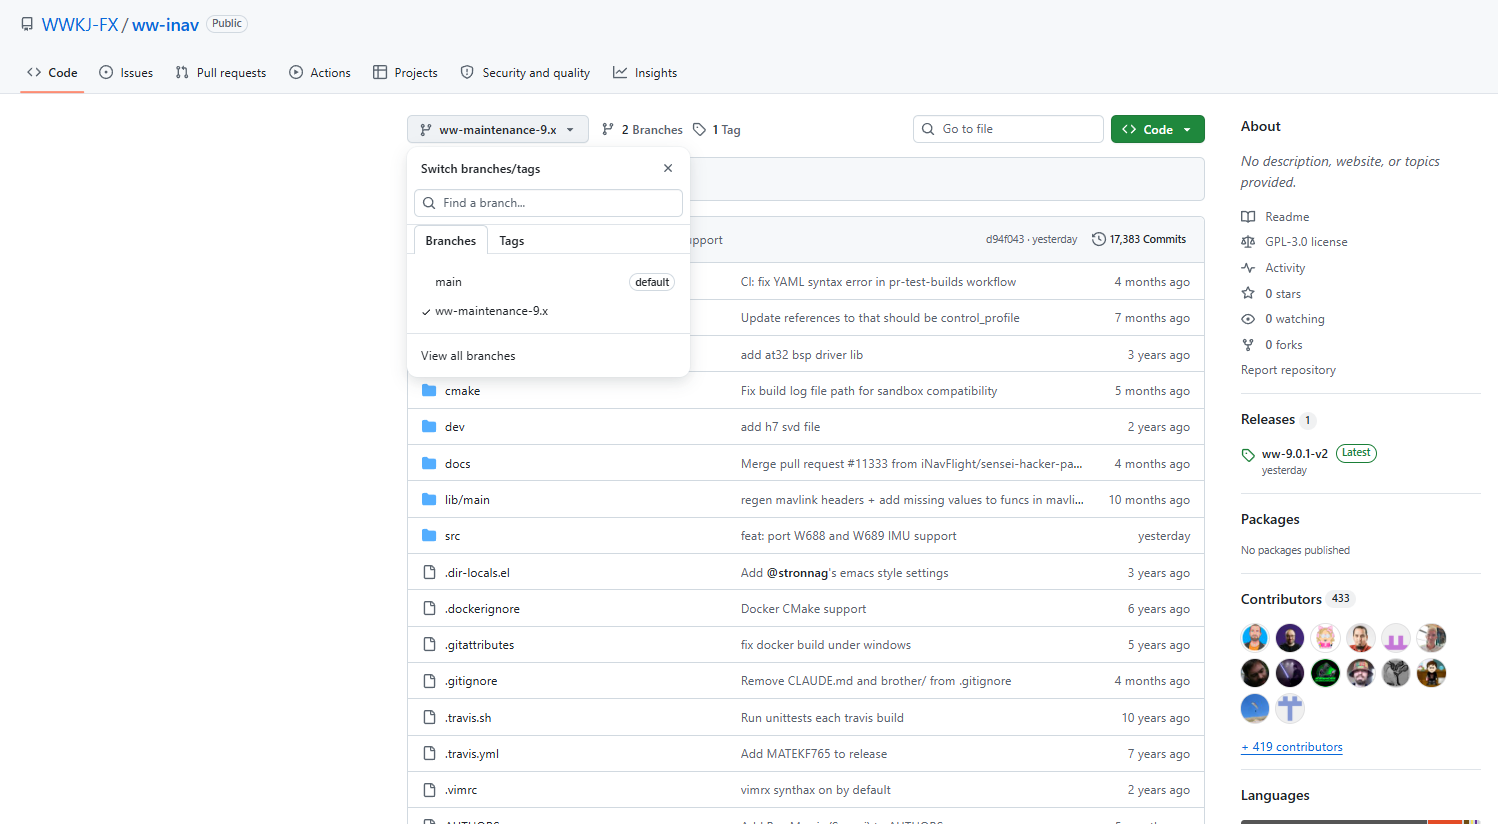Open the .dockerignore file
Image resolution: width=1498 pixels, height=824 pixels.
pyautogui.click(x=482, y=609)
